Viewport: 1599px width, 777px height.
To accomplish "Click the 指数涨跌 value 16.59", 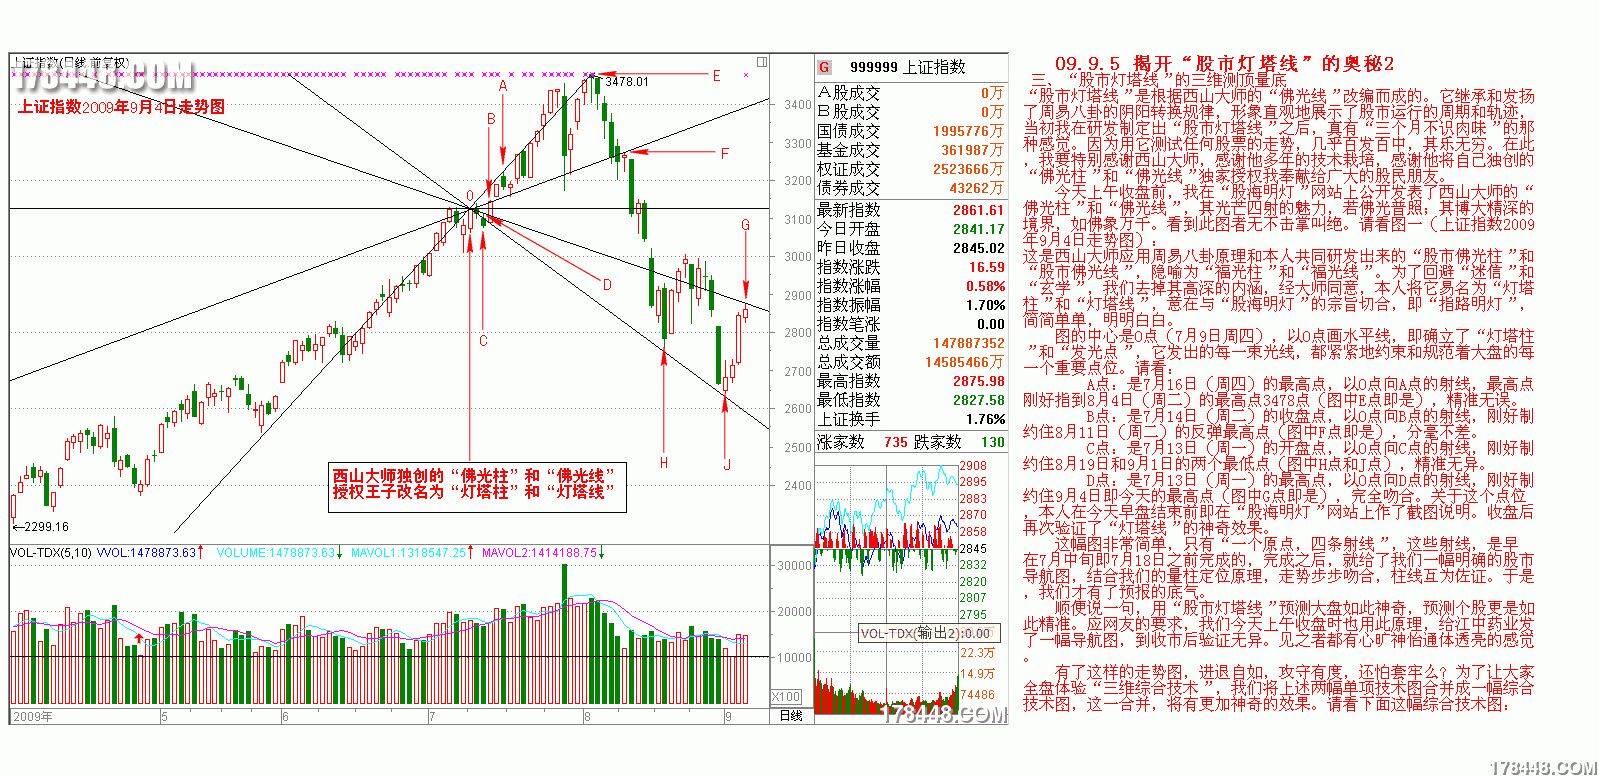I will [x=986, y=267].
